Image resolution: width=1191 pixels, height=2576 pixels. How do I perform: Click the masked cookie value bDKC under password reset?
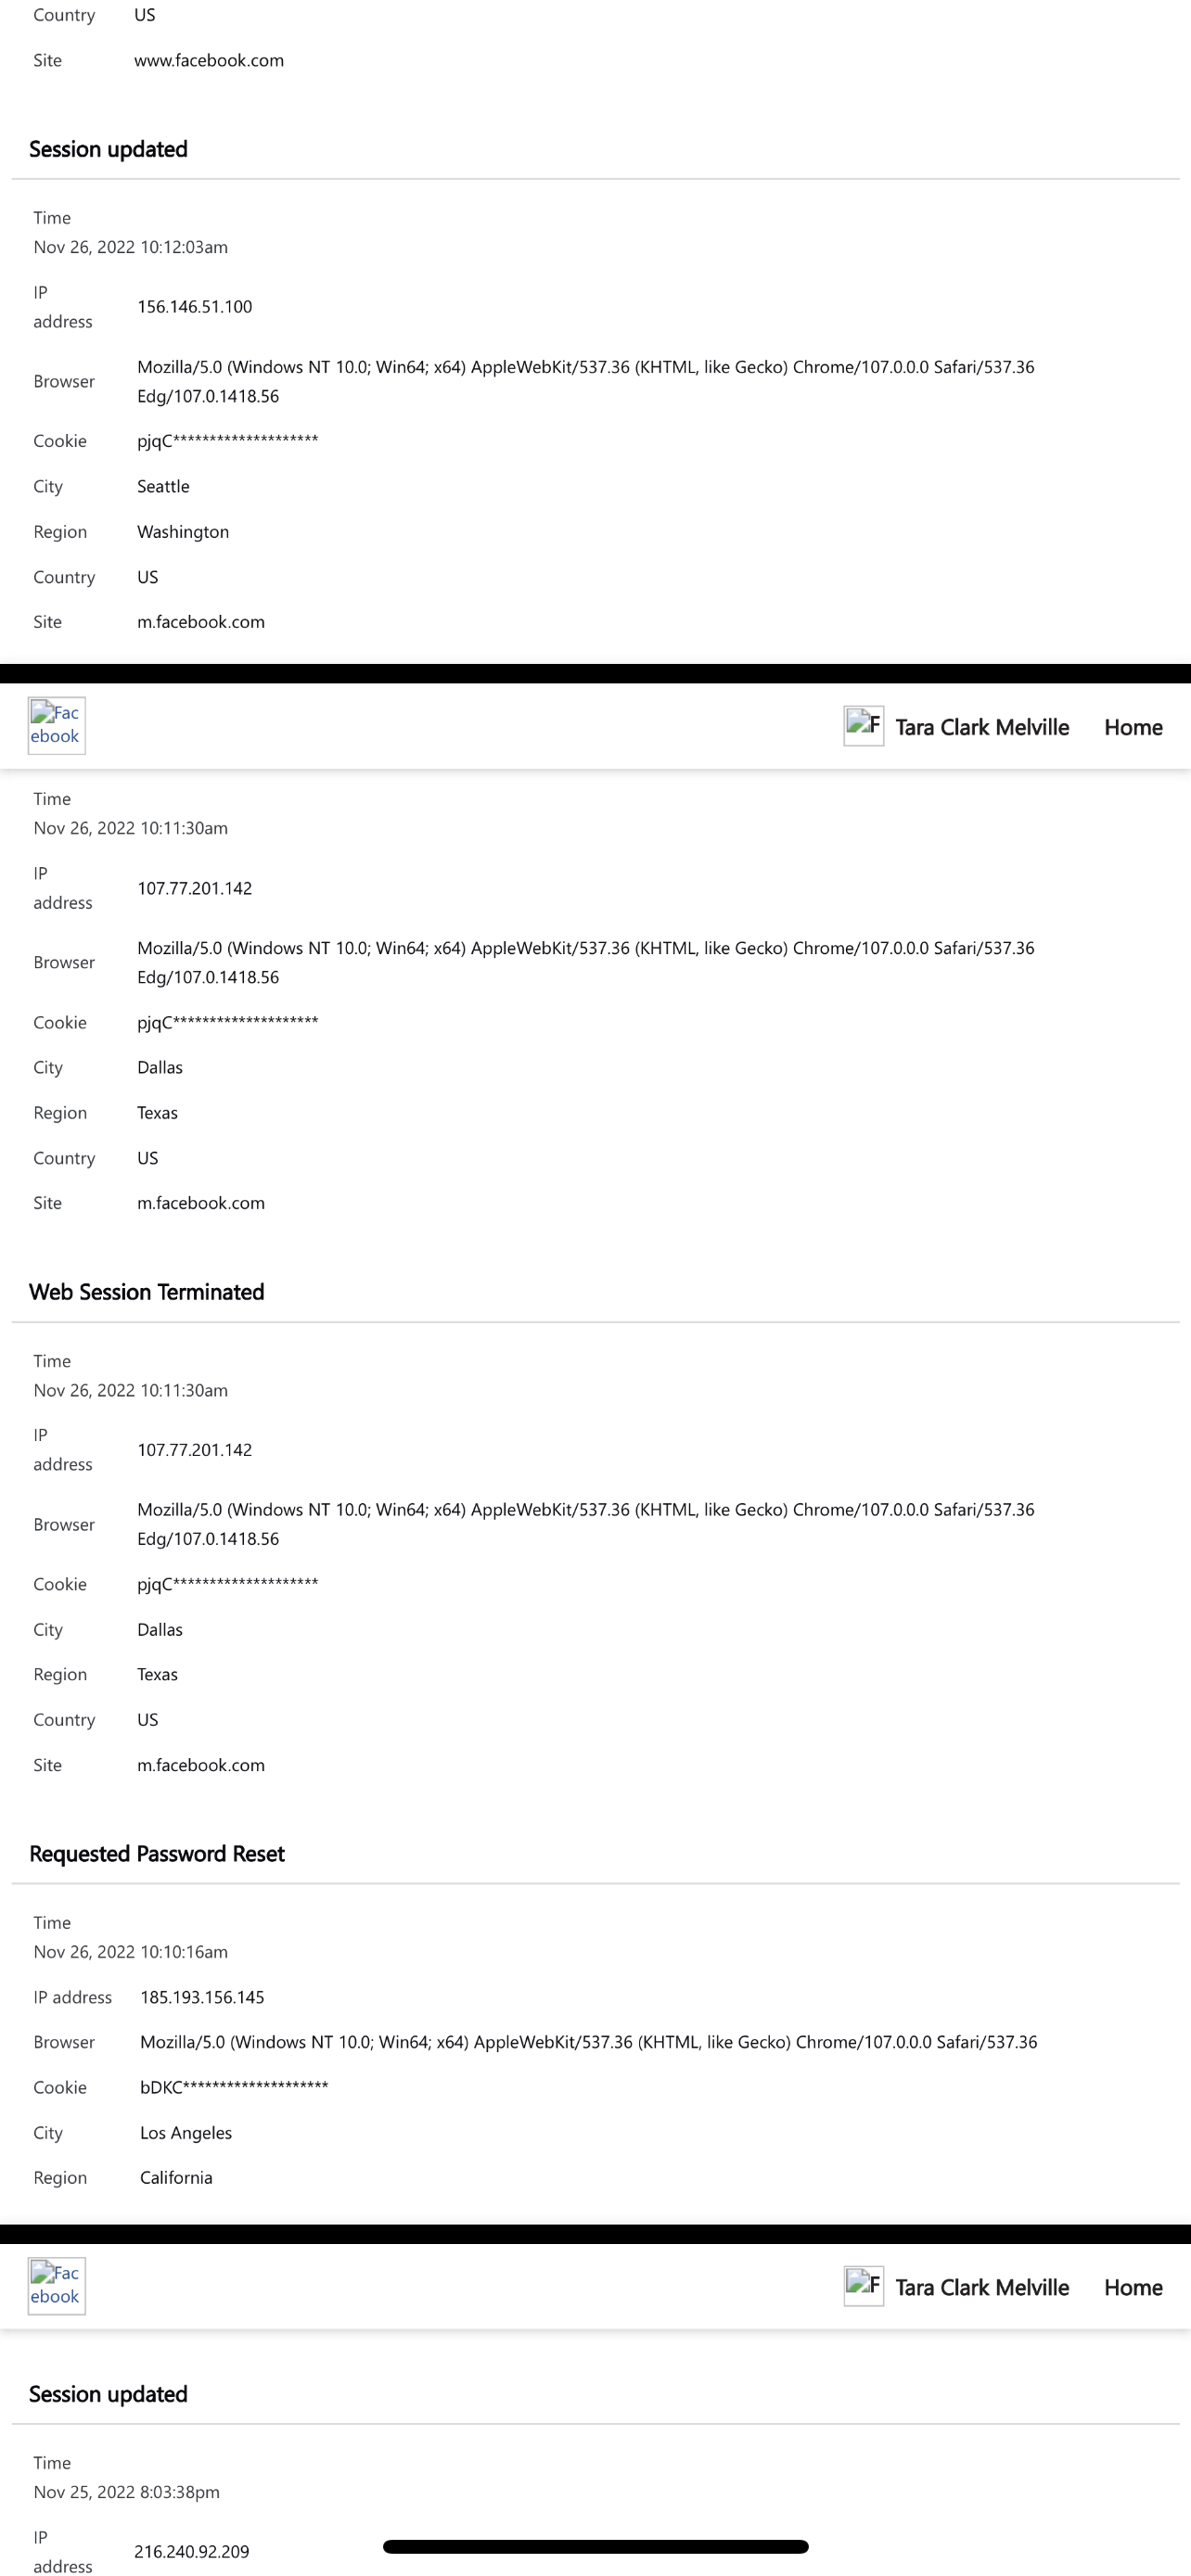click(234, 2087)
